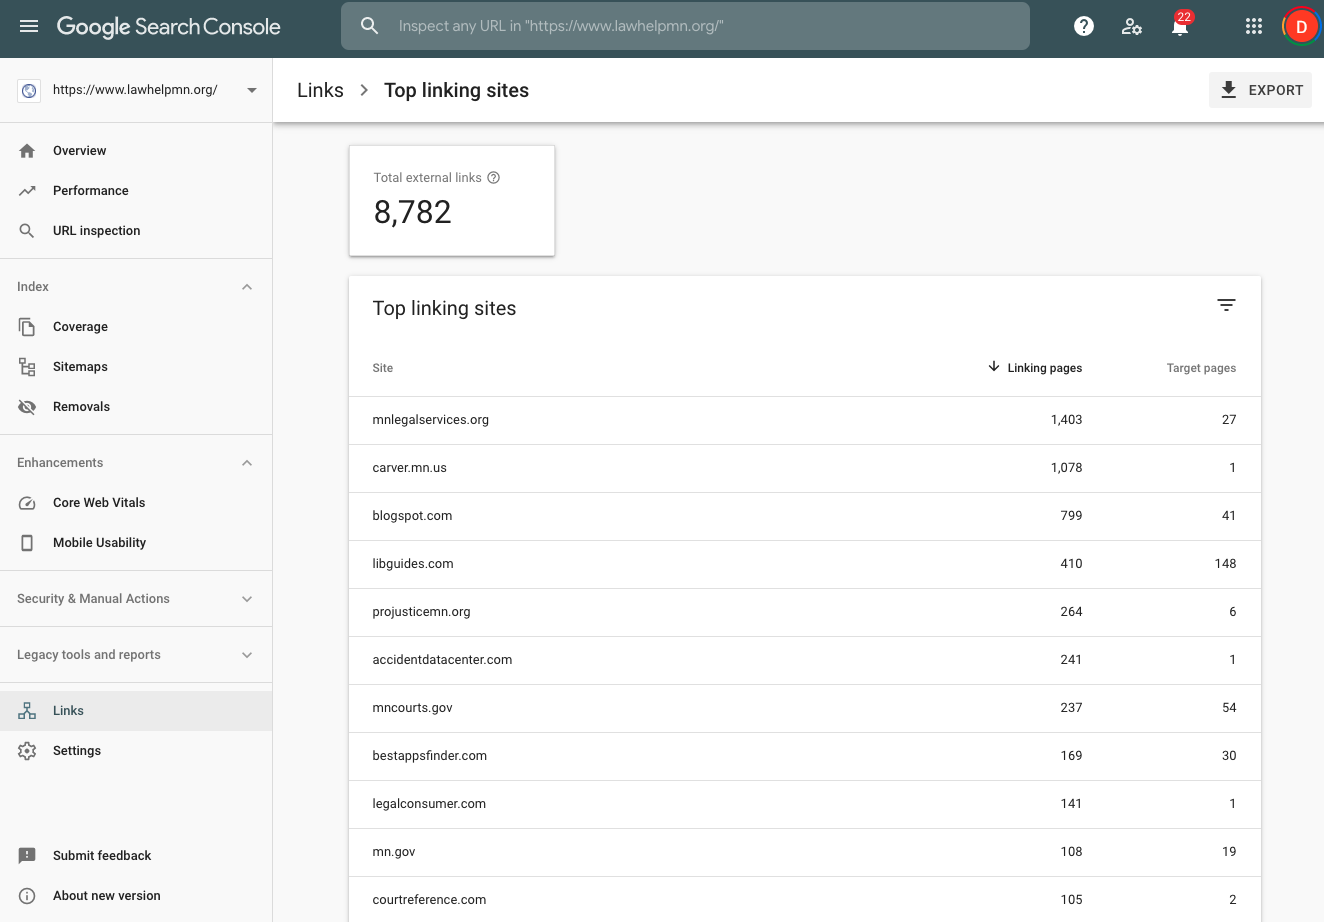
Task: Open the blogspot.com row
Action: (x=805, y=516)
